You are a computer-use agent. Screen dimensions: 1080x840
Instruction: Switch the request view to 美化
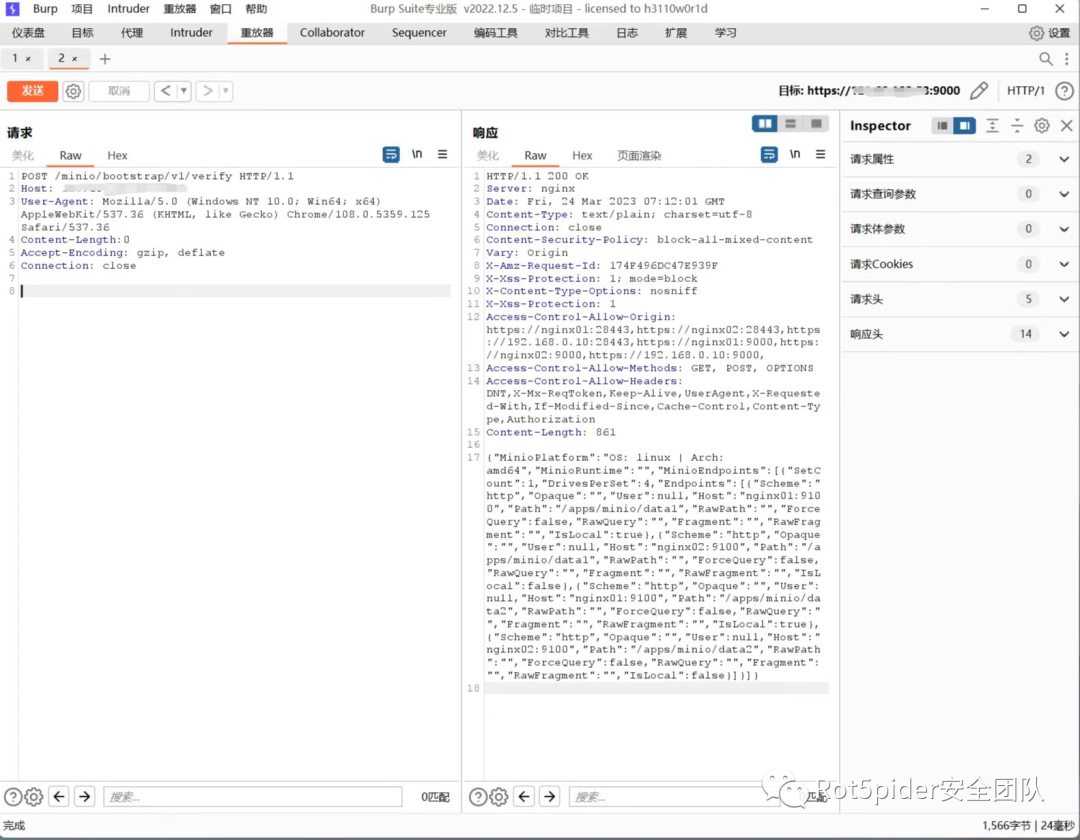pyautogui.click(x=23, y=156)
